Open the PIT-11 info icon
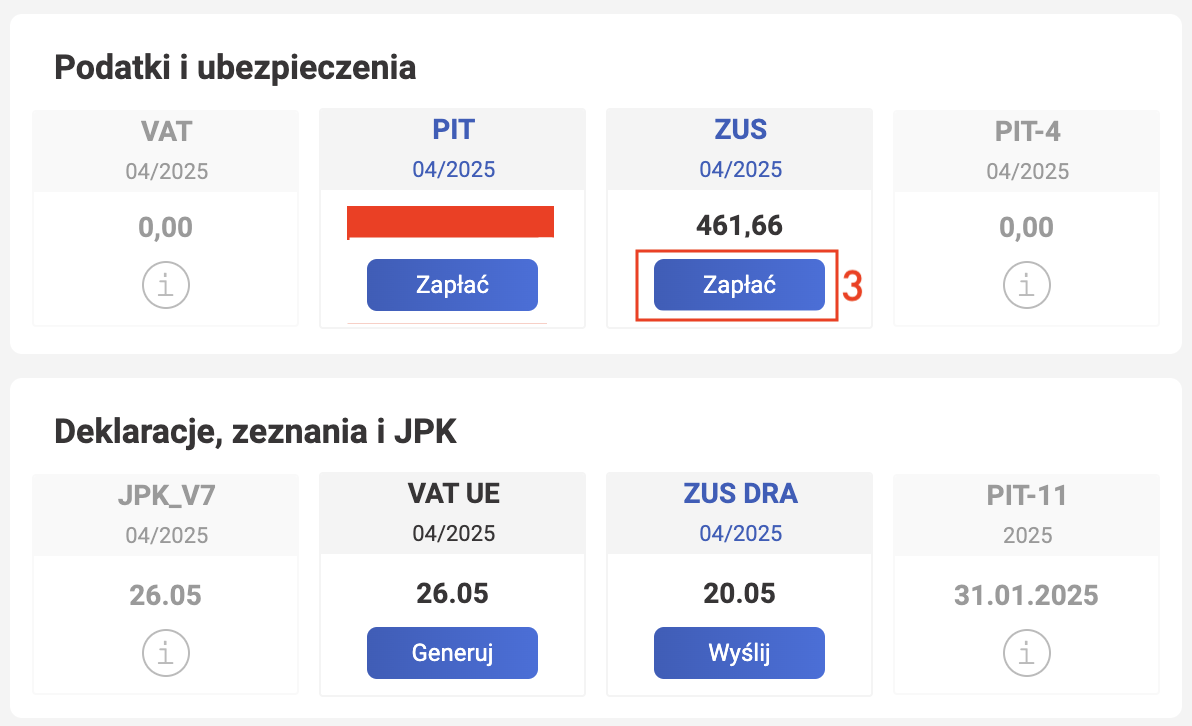The height and width of the screenshot is (726, 1192). pos(1026,653)
